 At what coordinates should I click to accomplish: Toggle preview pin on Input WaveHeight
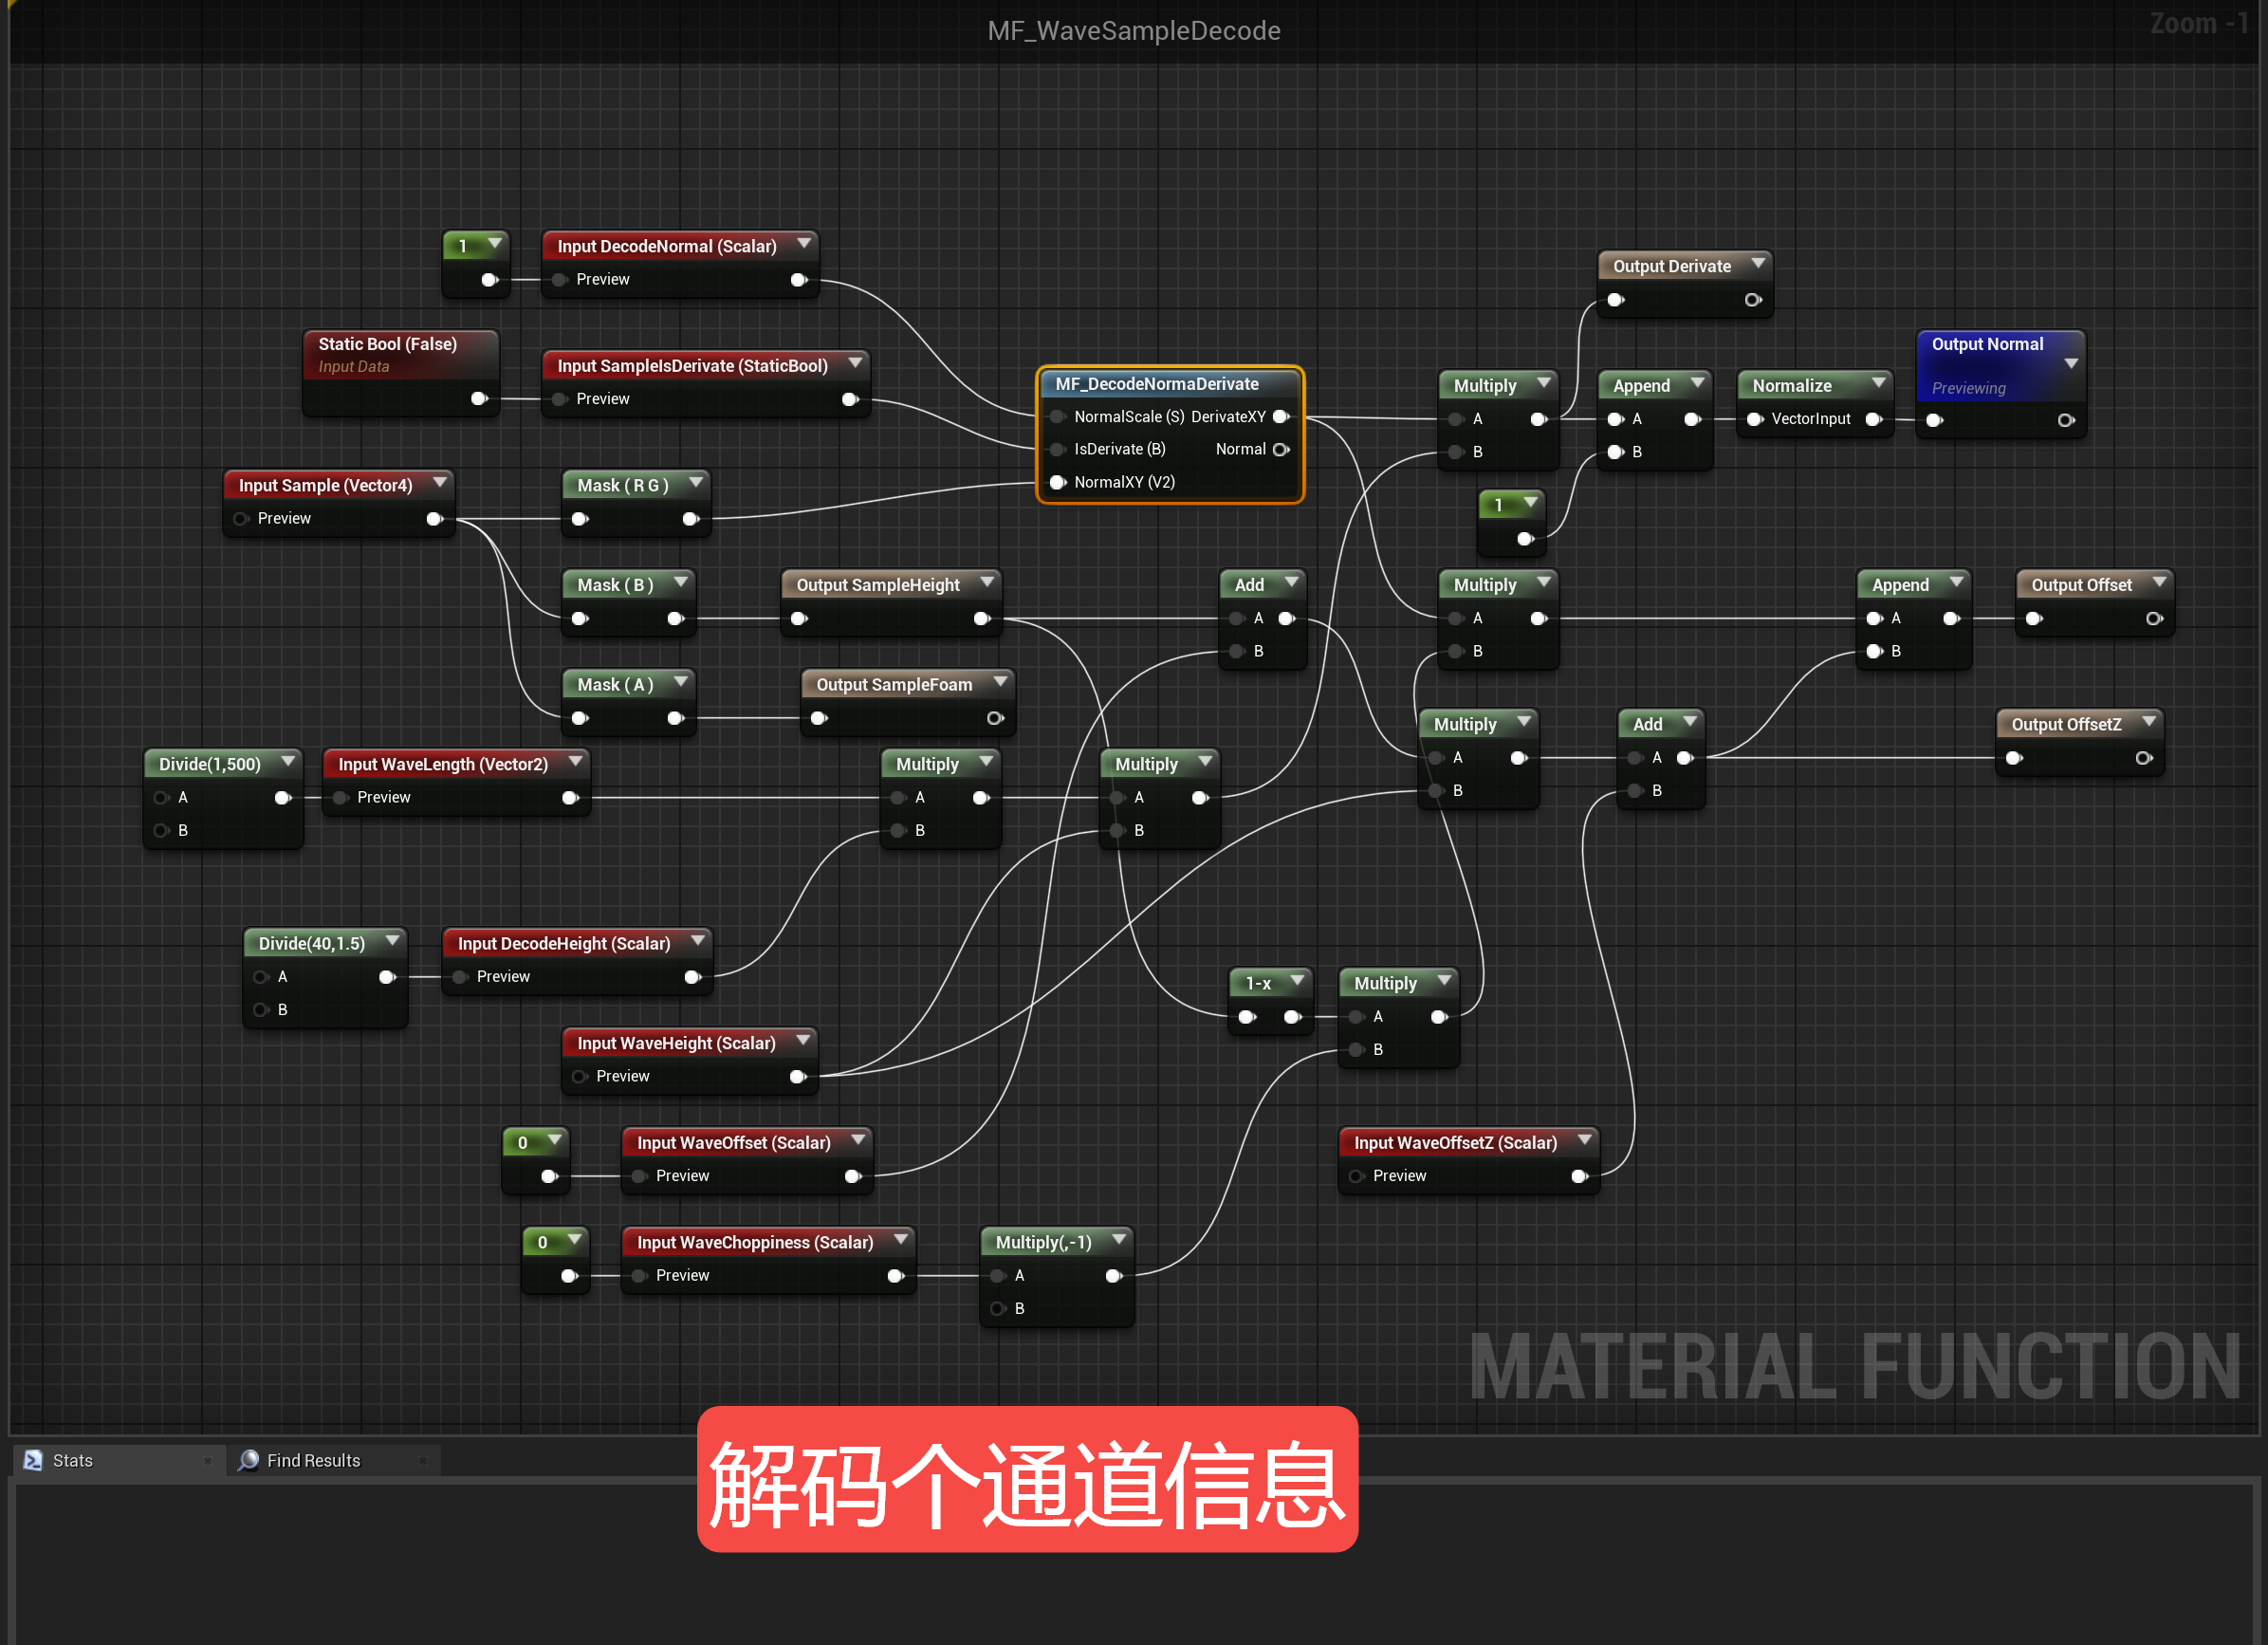(579, 1076)
